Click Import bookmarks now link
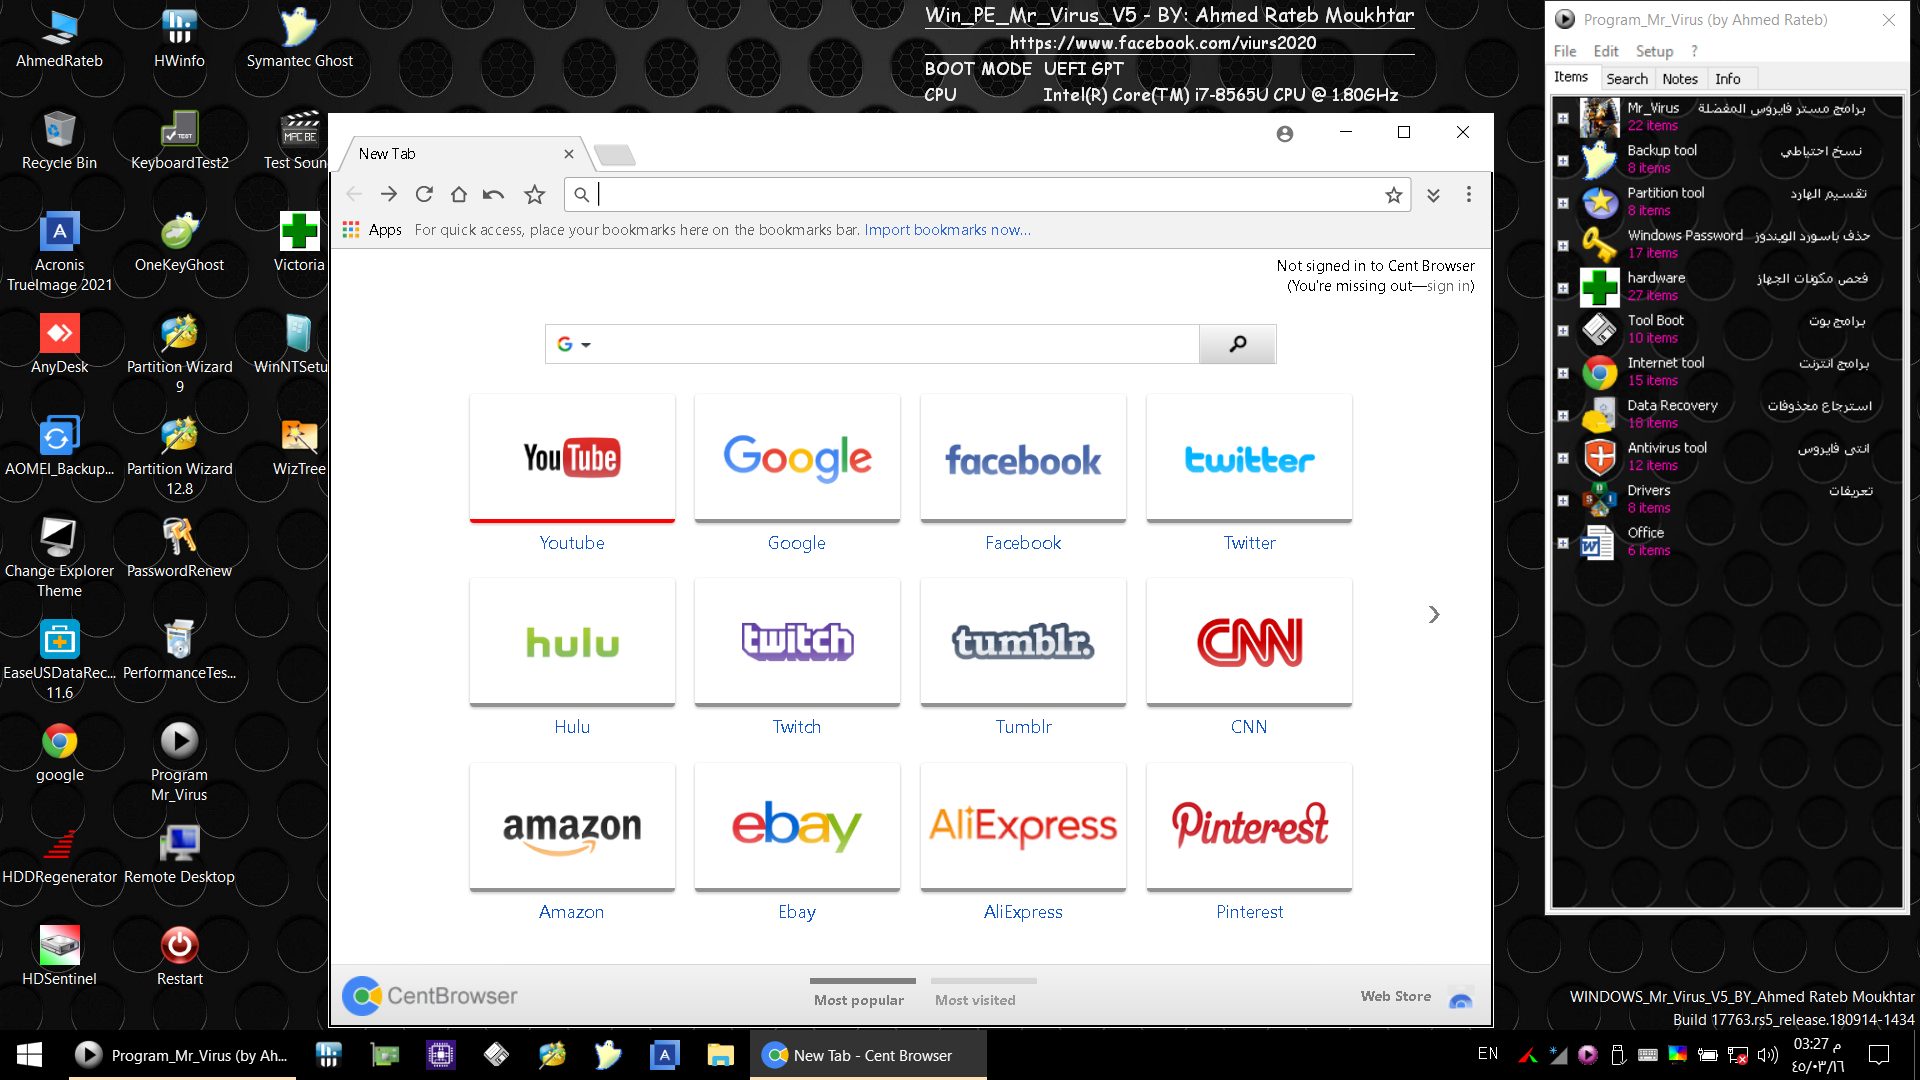 [x=947, y=230]
